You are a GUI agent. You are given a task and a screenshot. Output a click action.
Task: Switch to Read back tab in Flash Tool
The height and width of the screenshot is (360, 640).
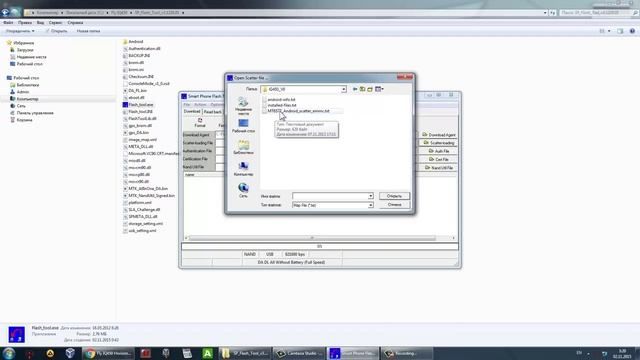click(x=213, y=112)
